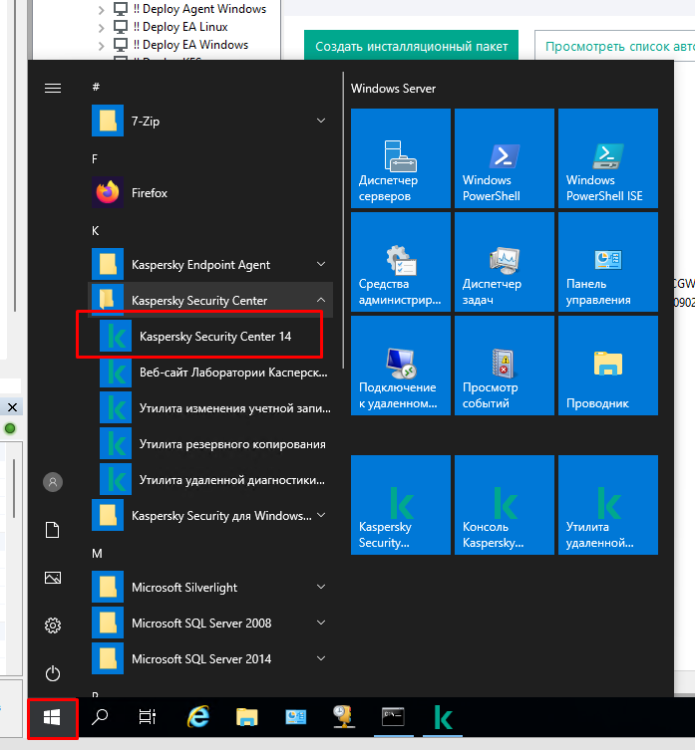The width and height of the screenshot is (695, 750).
Task: Jump via letter M group header
Action: tap(97, 553)
